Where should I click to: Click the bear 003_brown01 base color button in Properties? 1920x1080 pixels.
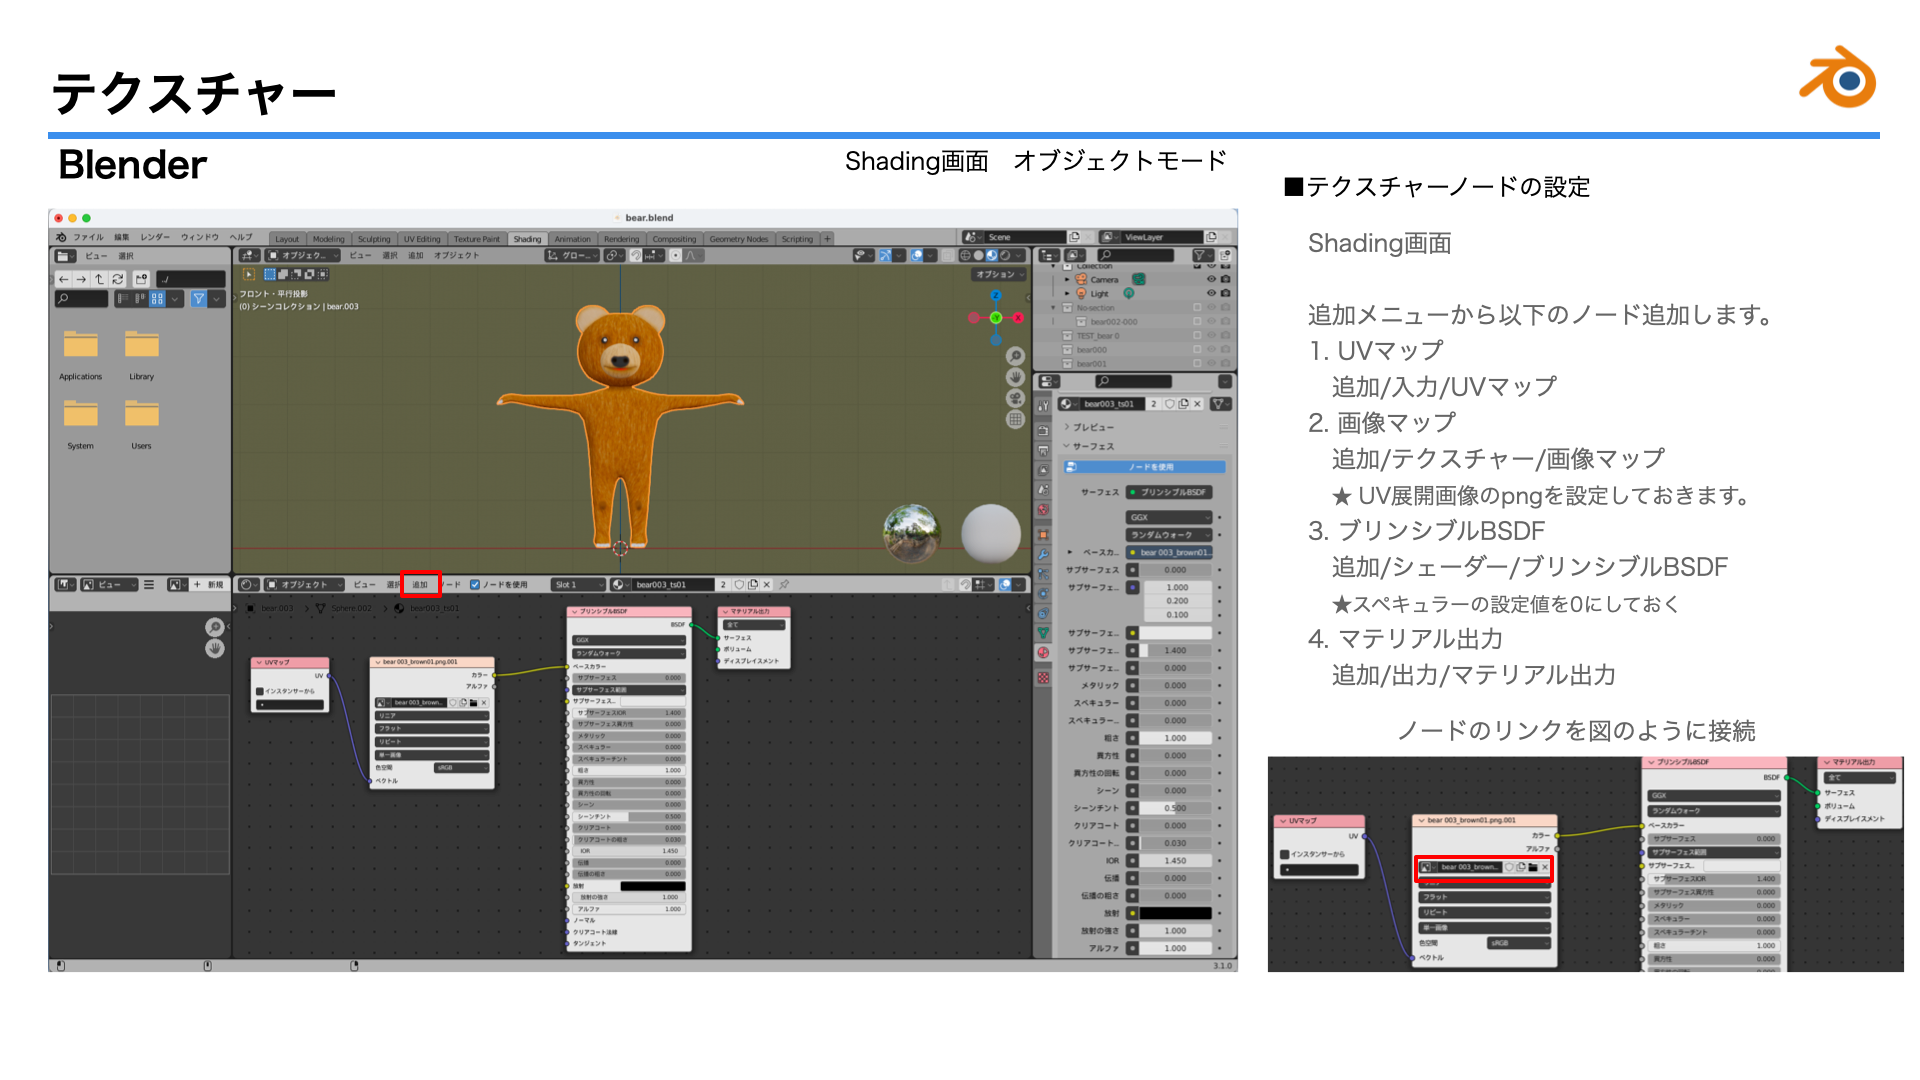point(1169,552)
